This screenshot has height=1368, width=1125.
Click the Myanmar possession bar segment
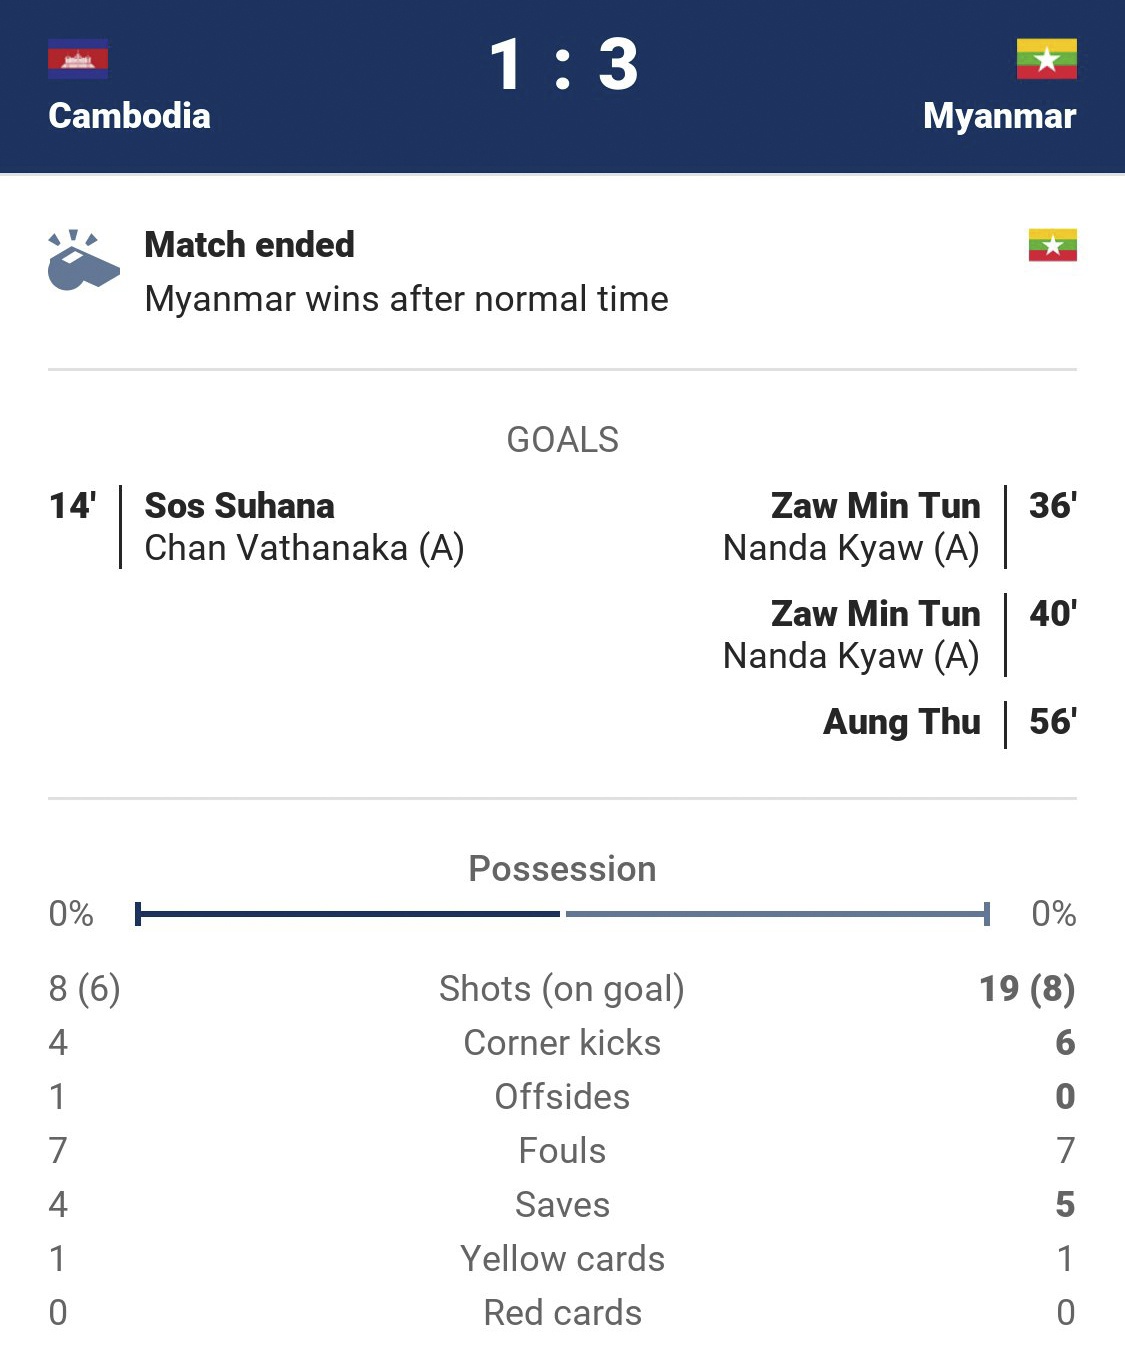point(777,914)
